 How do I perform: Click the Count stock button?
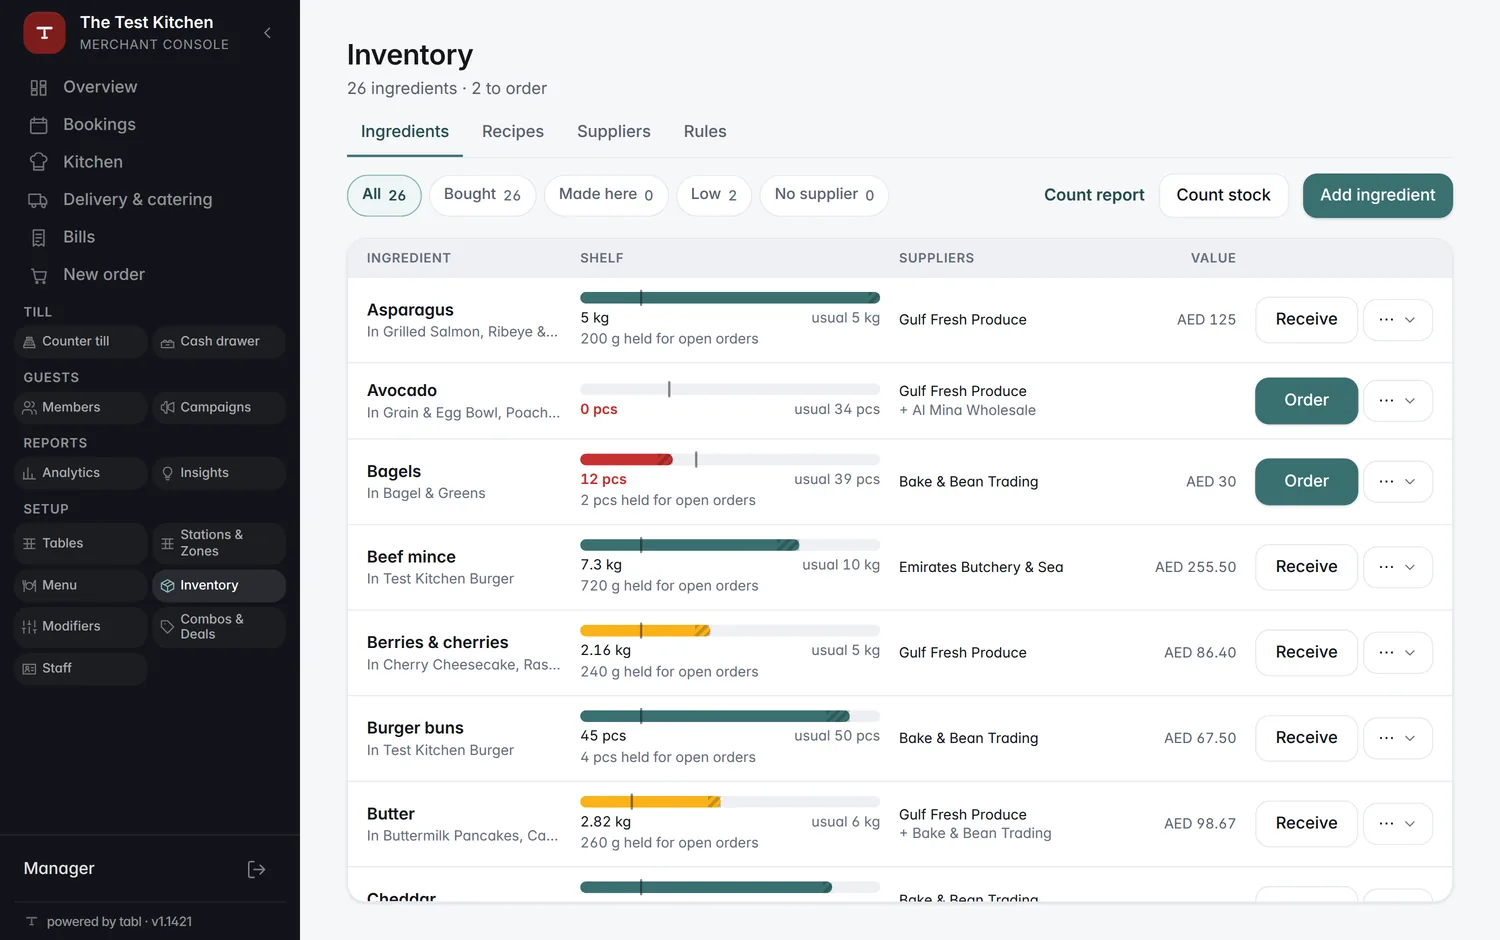[1224, 196]
